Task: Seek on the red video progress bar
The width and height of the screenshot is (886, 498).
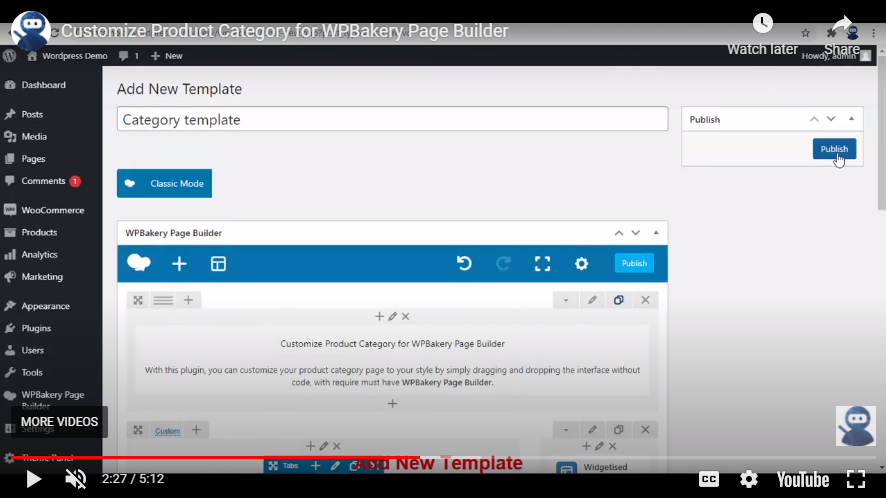Action: click(443, 457)
